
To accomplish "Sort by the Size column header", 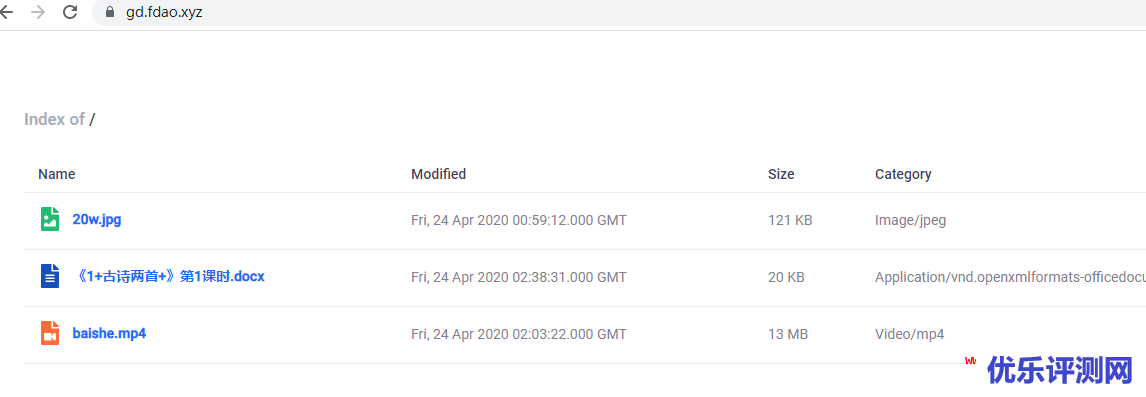I will [x=781, y=174].
